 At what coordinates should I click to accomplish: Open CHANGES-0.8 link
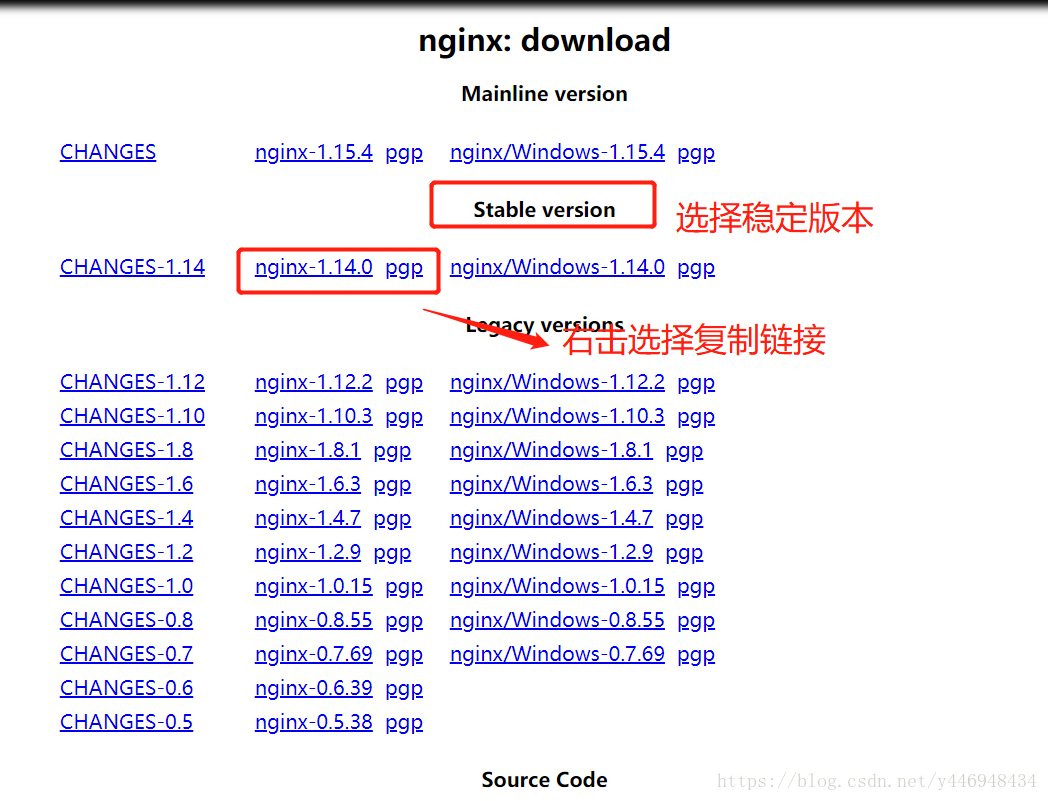[x=126, y=621]
